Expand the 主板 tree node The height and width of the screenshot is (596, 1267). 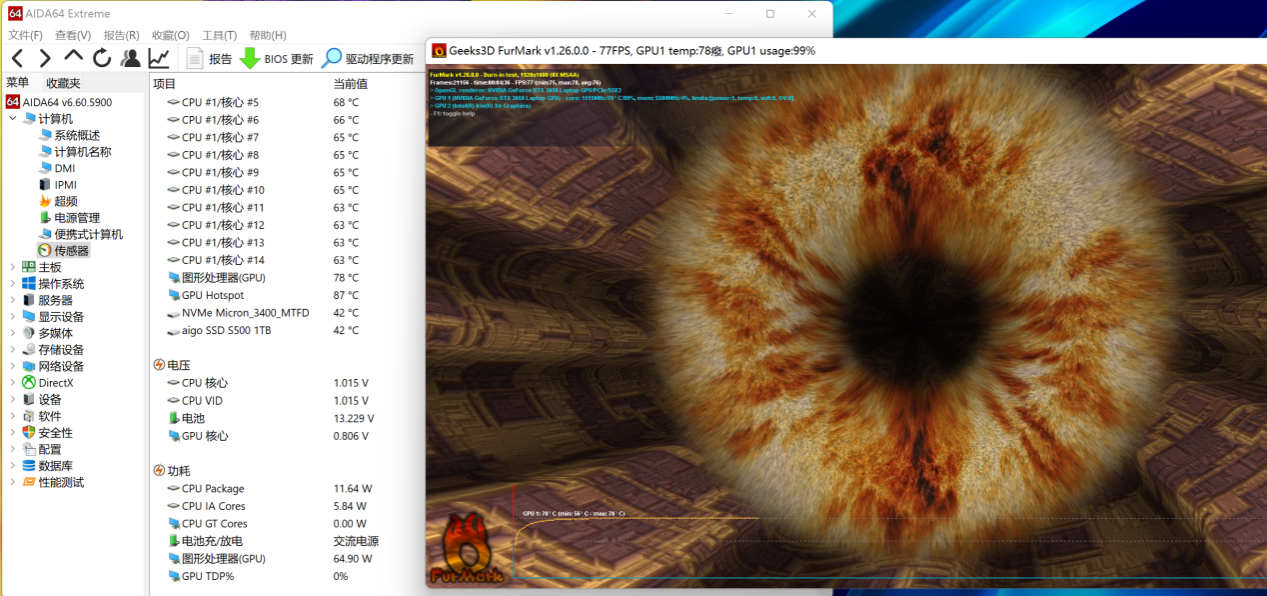(x=13, y=267)
